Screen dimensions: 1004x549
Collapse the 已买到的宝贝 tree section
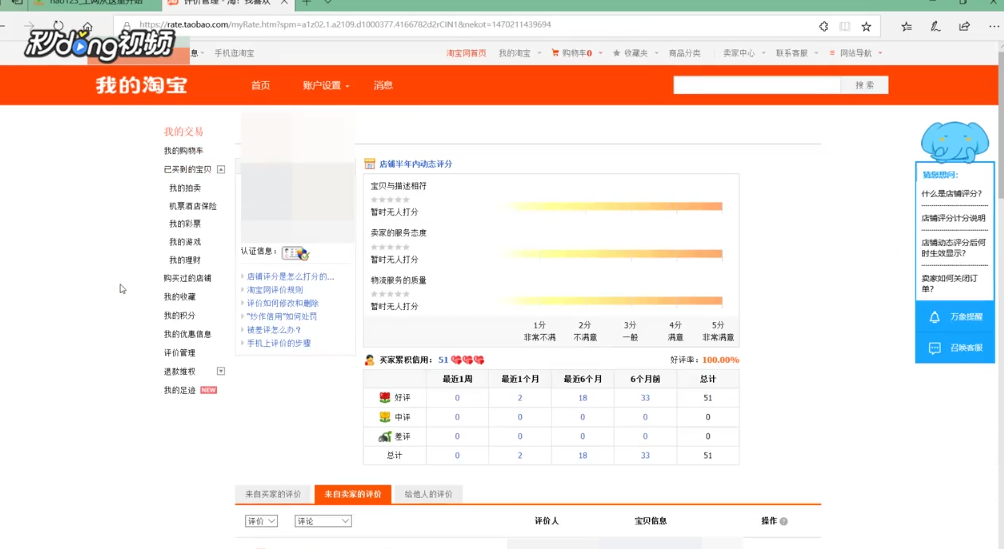coord(221,169)
